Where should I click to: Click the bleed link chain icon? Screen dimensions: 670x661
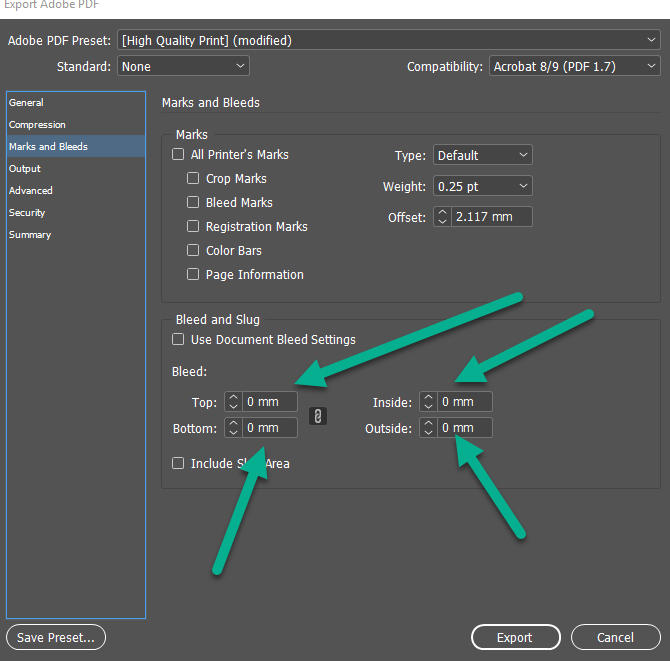318,416
